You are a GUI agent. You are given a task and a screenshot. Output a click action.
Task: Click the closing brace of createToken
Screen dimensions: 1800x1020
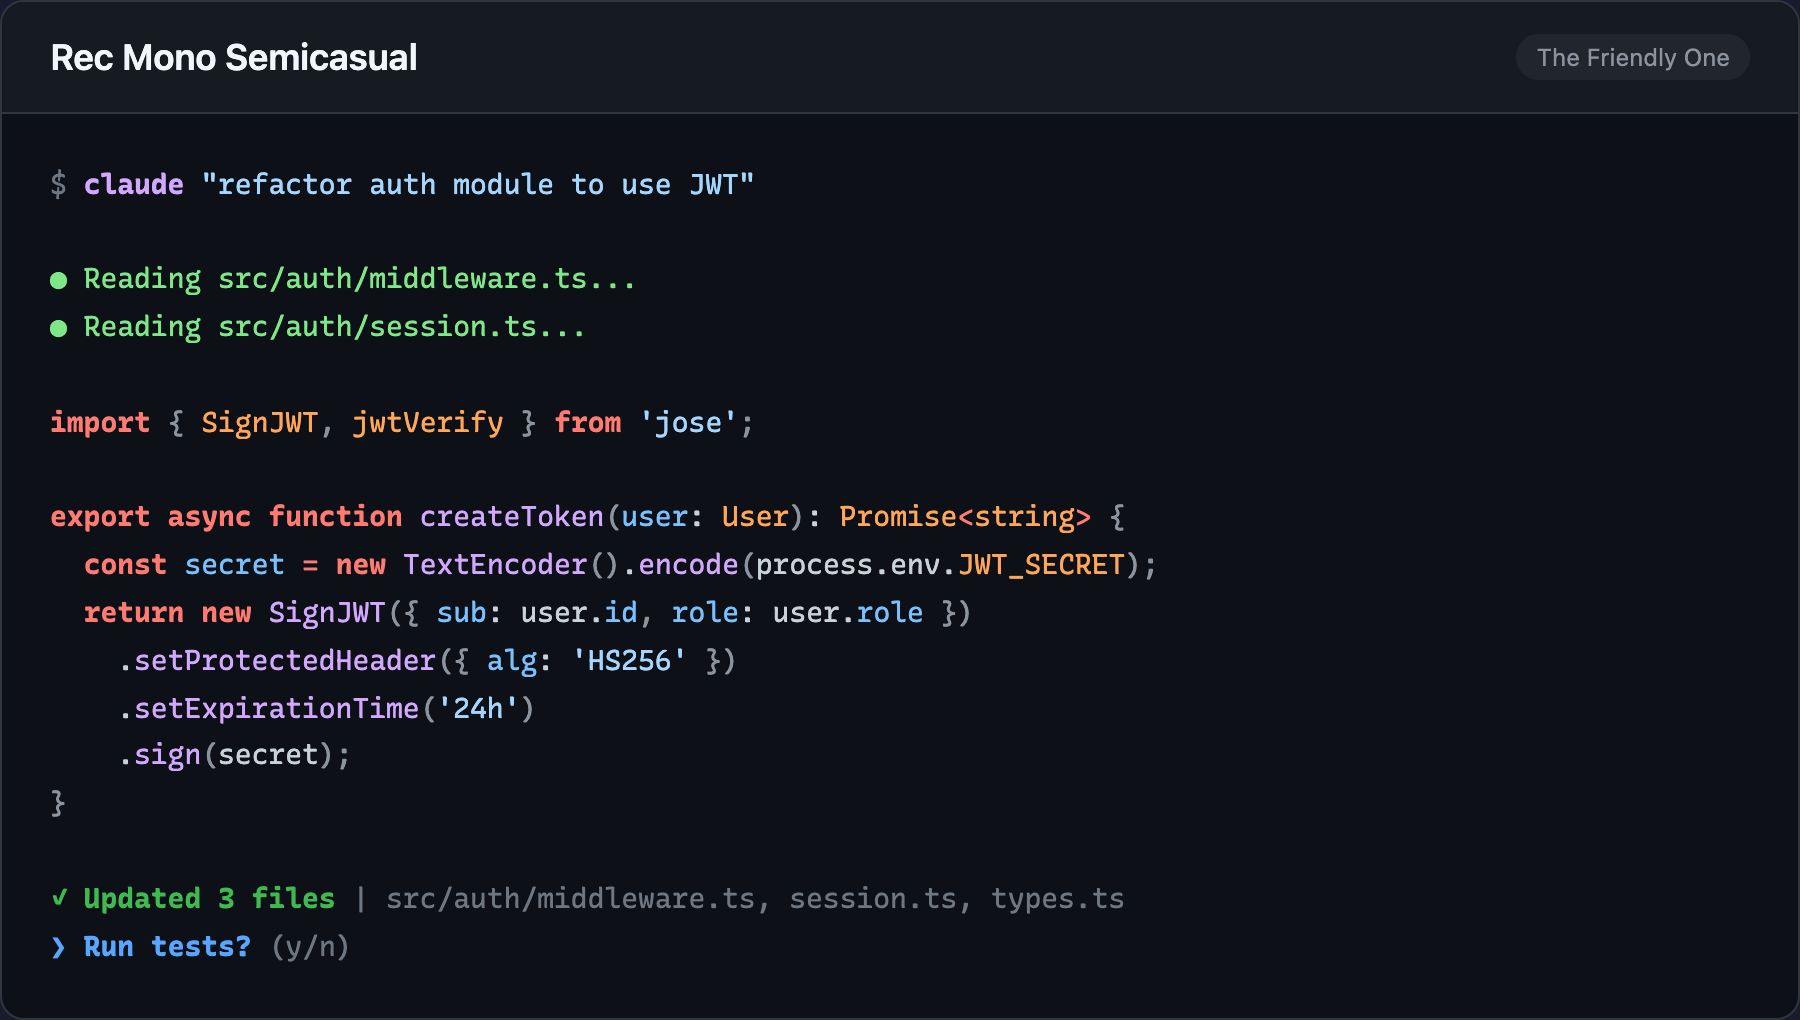coord(59,802)
